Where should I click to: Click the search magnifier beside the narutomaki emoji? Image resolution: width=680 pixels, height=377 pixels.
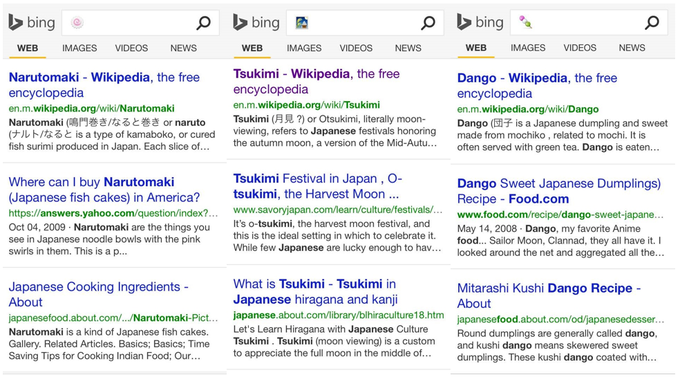pyautogui.click(x=203, y=23)
